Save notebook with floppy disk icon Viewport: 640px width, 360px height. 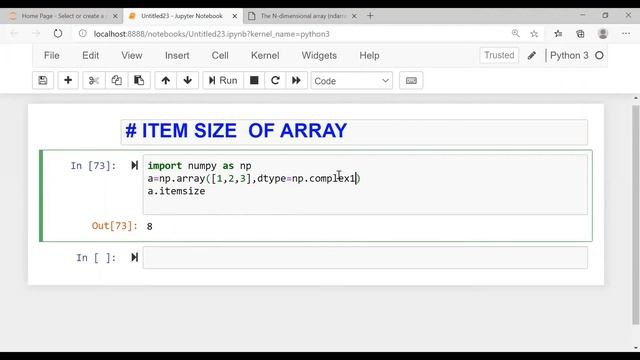coord(43,80)
